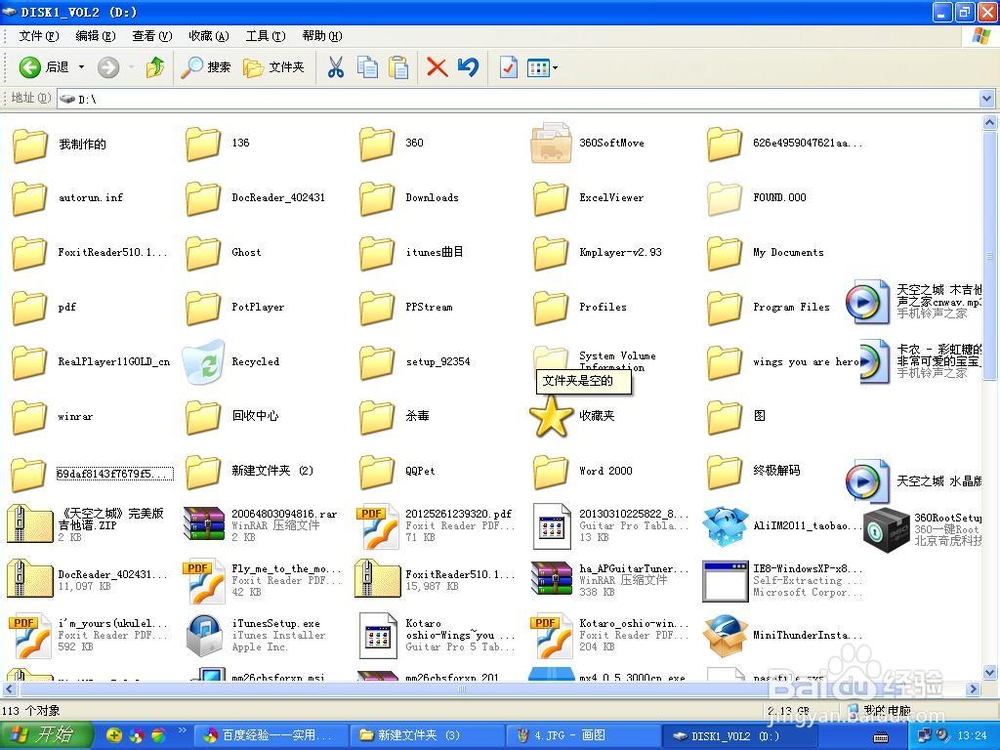
Task: Click the 终极解码 folder label
Action: pyautogui.click(x=776, y=471)
